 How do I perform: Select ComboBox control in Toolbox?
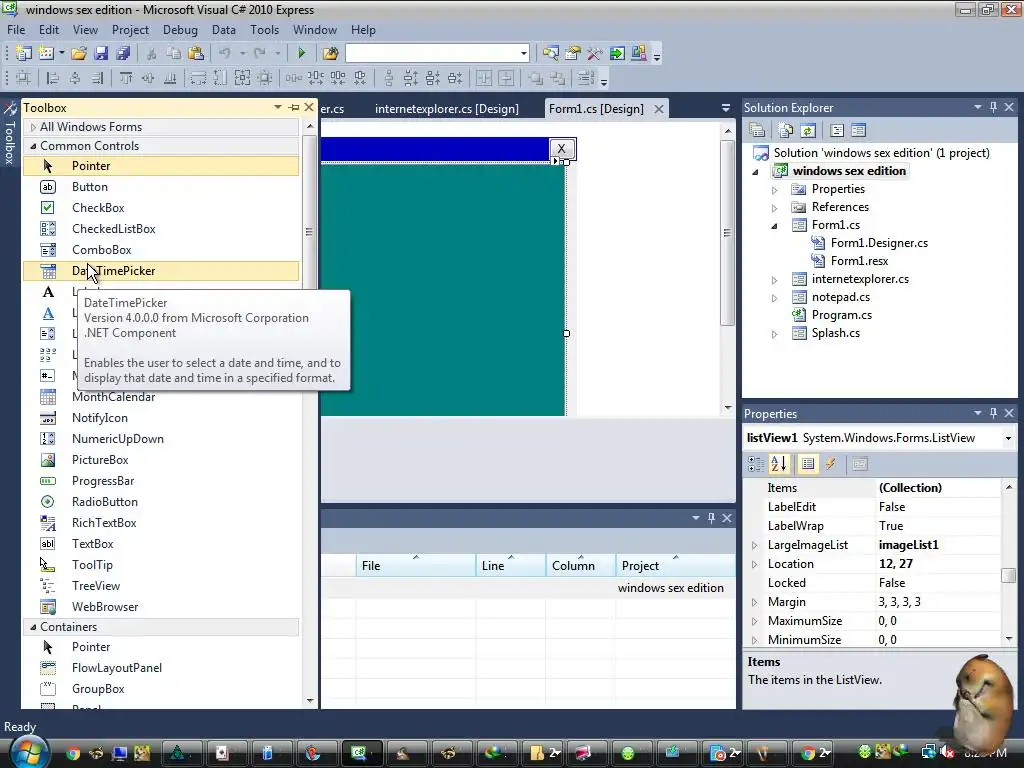coord(161,249)
